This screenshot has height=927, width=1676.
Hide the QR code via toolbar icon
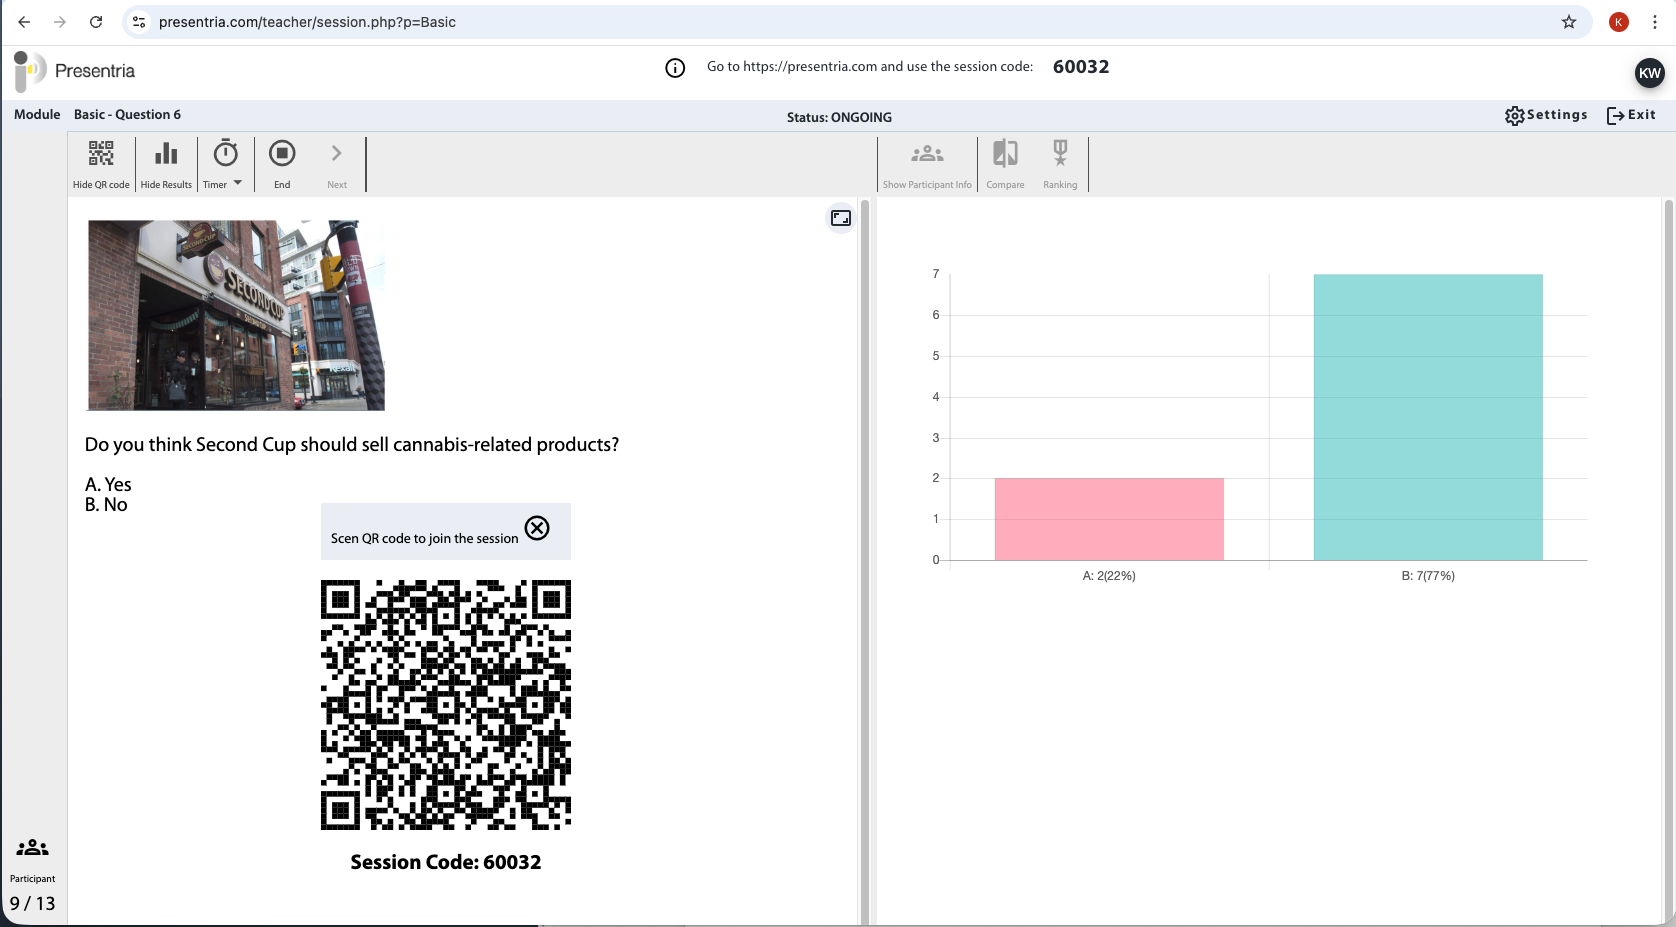click(x=101, y=154)
